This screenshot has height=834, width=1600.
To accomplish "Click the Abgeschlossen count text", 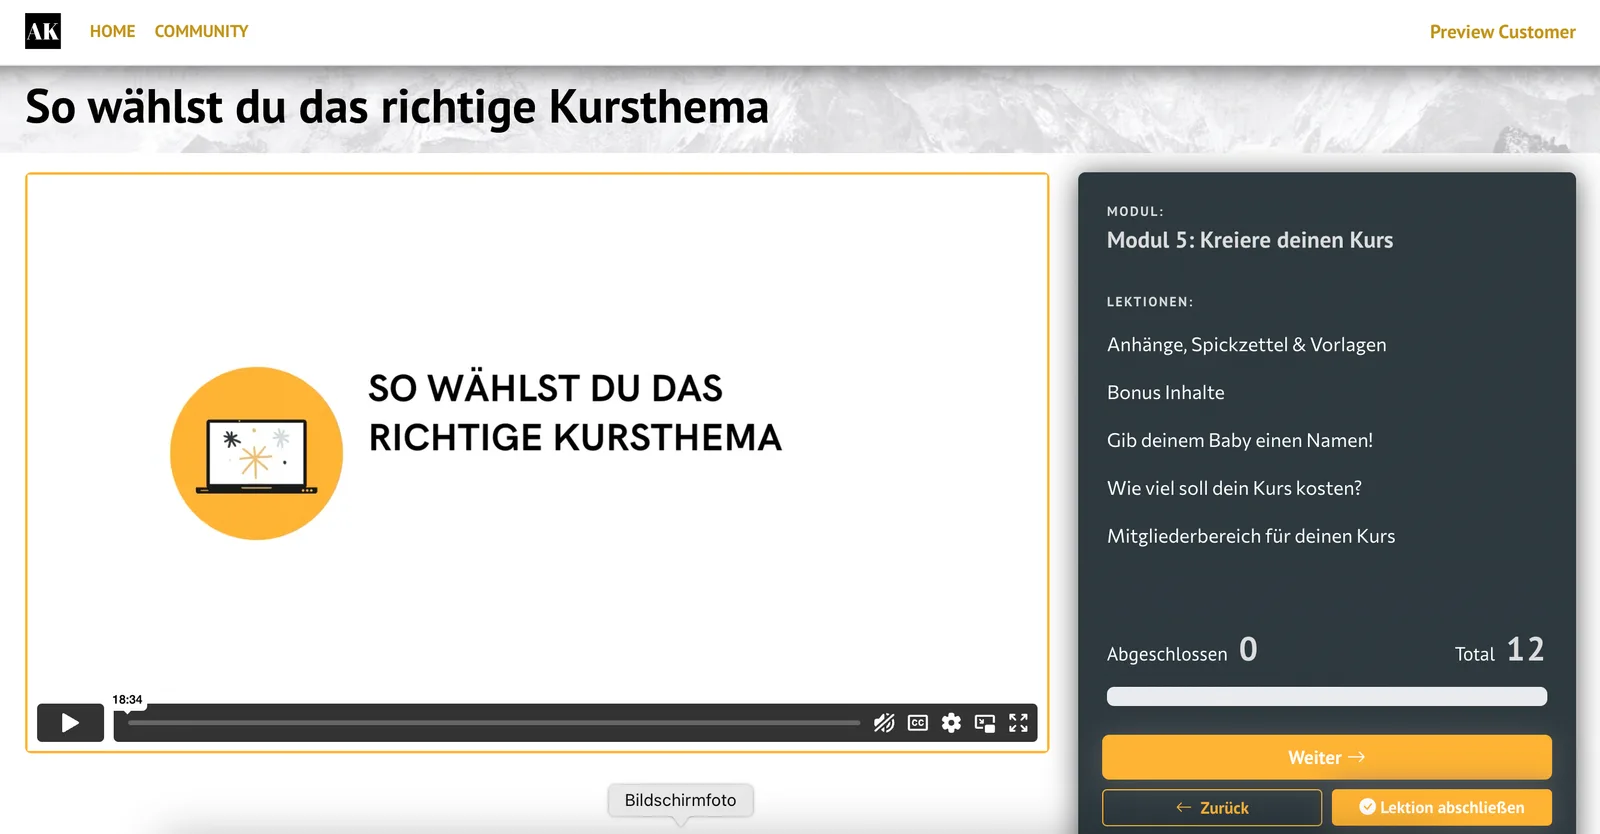I will coord(1182,651).
